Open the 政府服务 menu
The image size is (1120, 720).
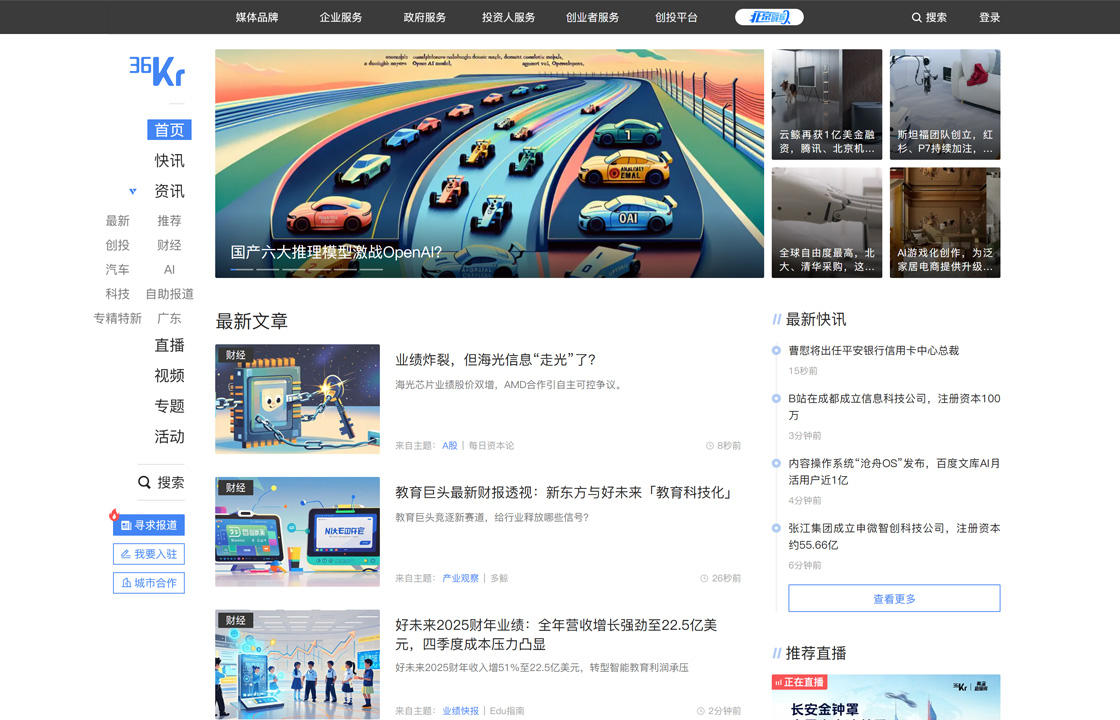(424, 17)
